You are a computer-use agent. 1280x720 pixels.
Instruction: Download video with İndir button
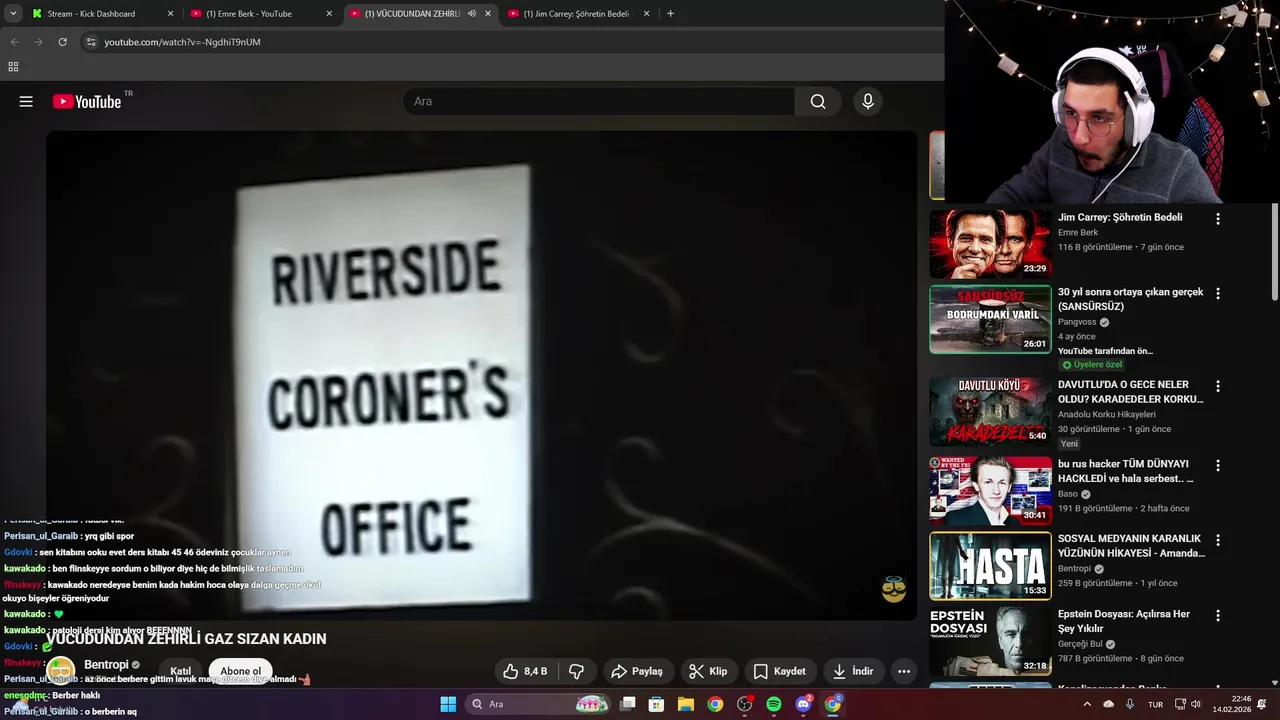(852, 671)
